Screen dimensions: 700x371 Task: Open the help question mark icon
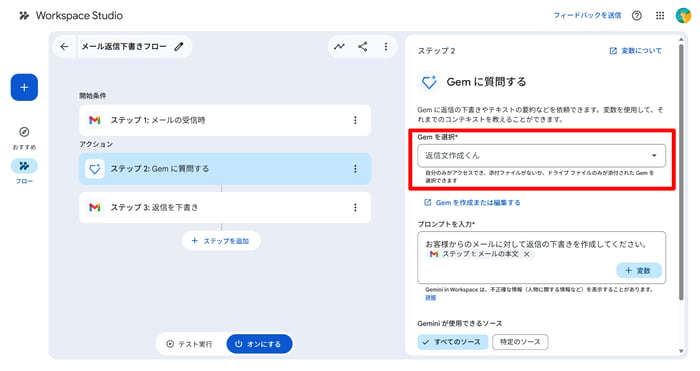(x=637, y=16)
